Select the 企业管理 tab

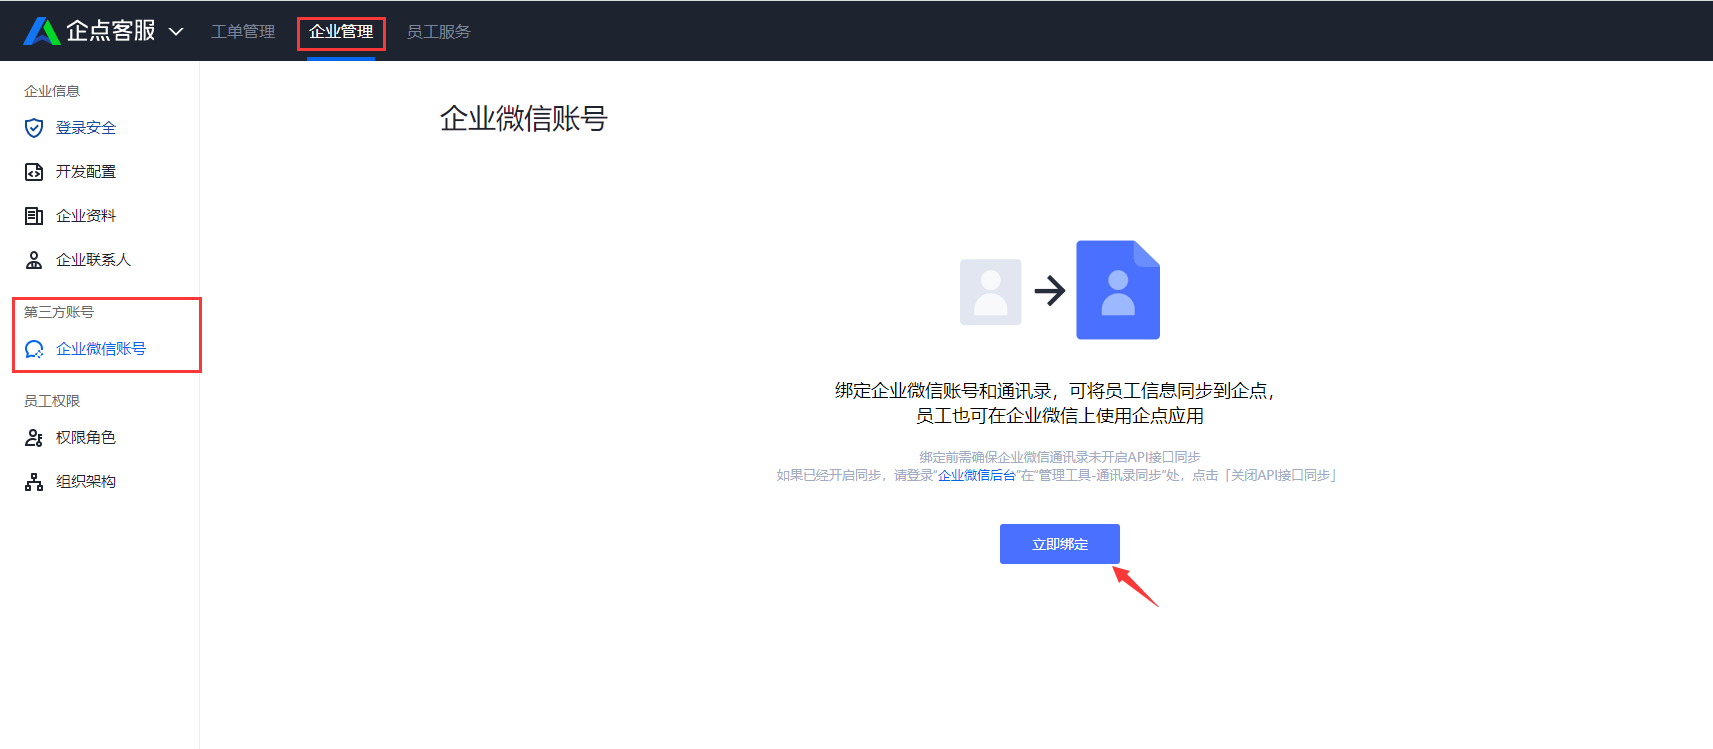341,32
